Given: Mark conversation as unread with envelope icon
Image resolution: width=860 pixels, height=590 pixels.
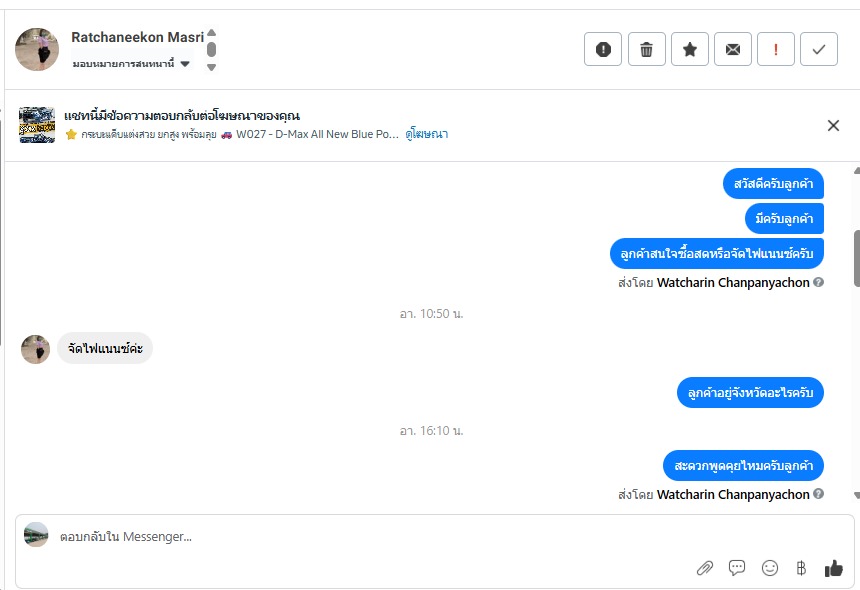Looking at the screenshot, I should click(x=733, y=49).
